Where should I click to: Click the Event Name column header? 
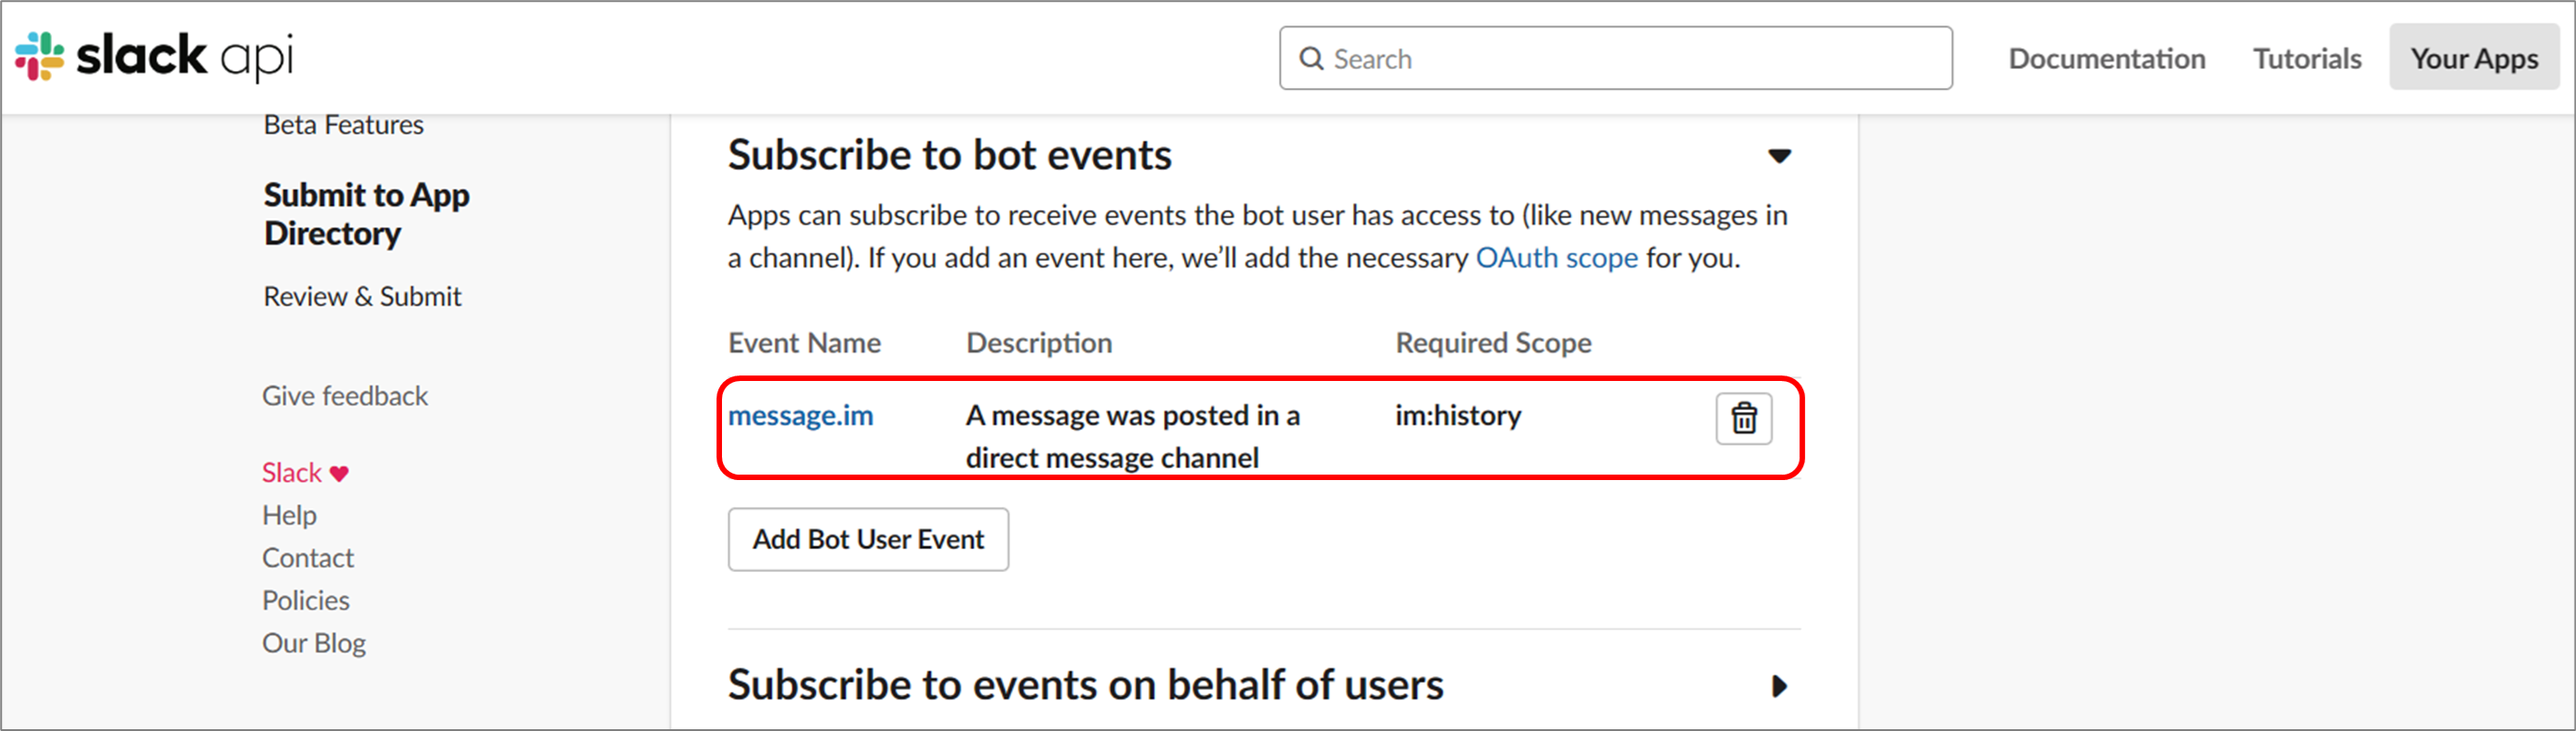(804, 343)
